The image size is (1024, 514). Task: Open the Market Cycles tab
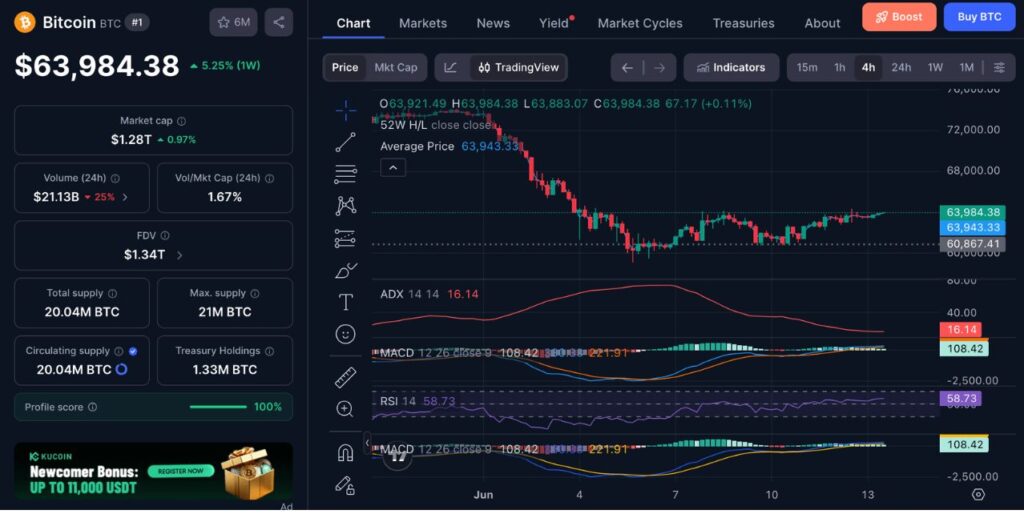coord(640,23)
